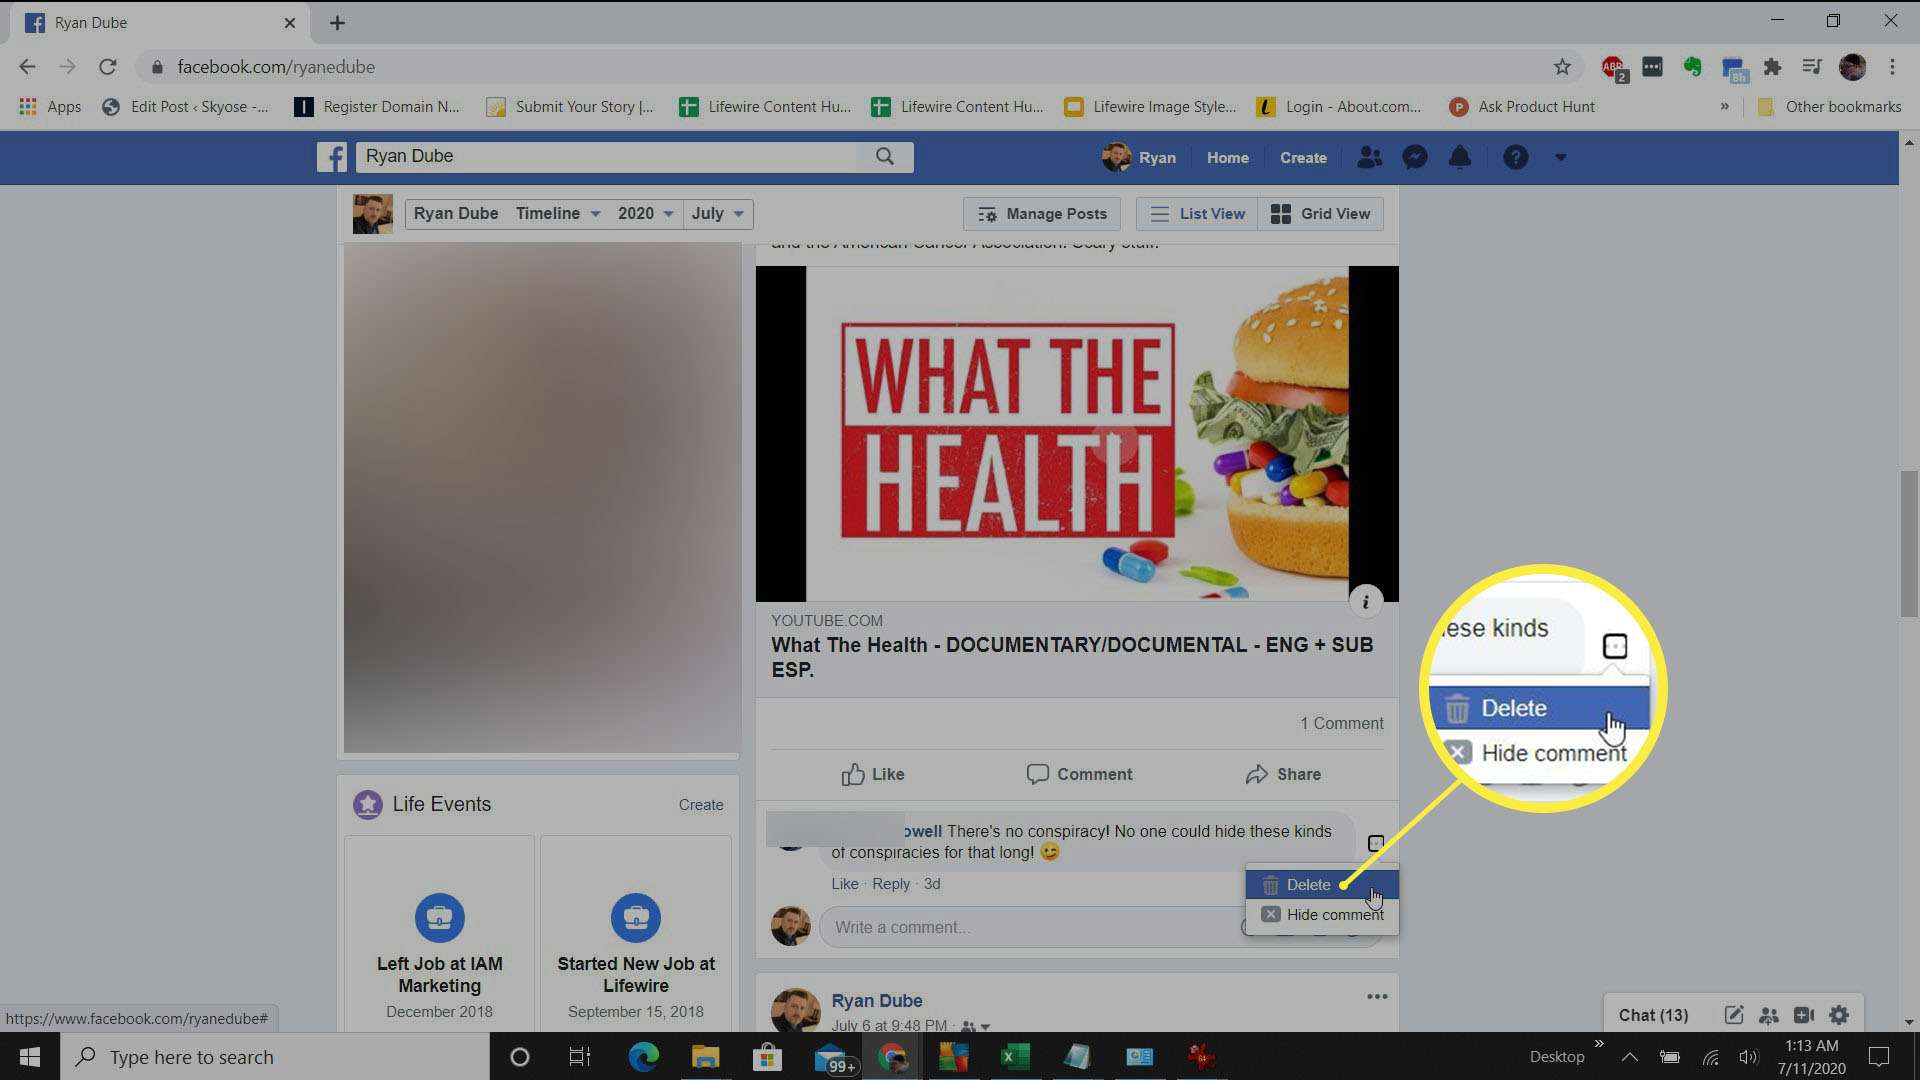The height and width of the screenshot is (1080, 1920).
Task: Click the Comment button on post
Action: pyautogui.click(x=1079, y=773)
